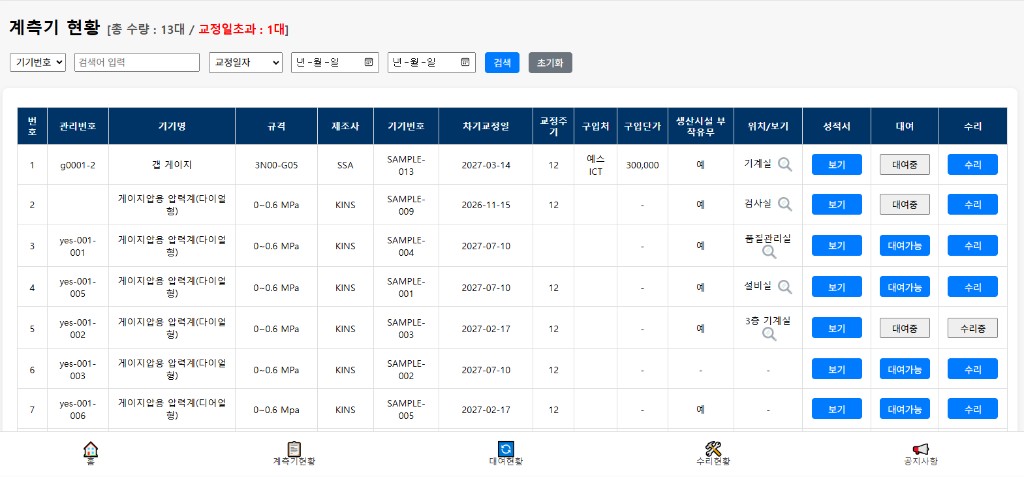Click 대여가능 button in SAMPLE-005 row
Viewport: 1024px width, 477px height.
coord(904,408)
